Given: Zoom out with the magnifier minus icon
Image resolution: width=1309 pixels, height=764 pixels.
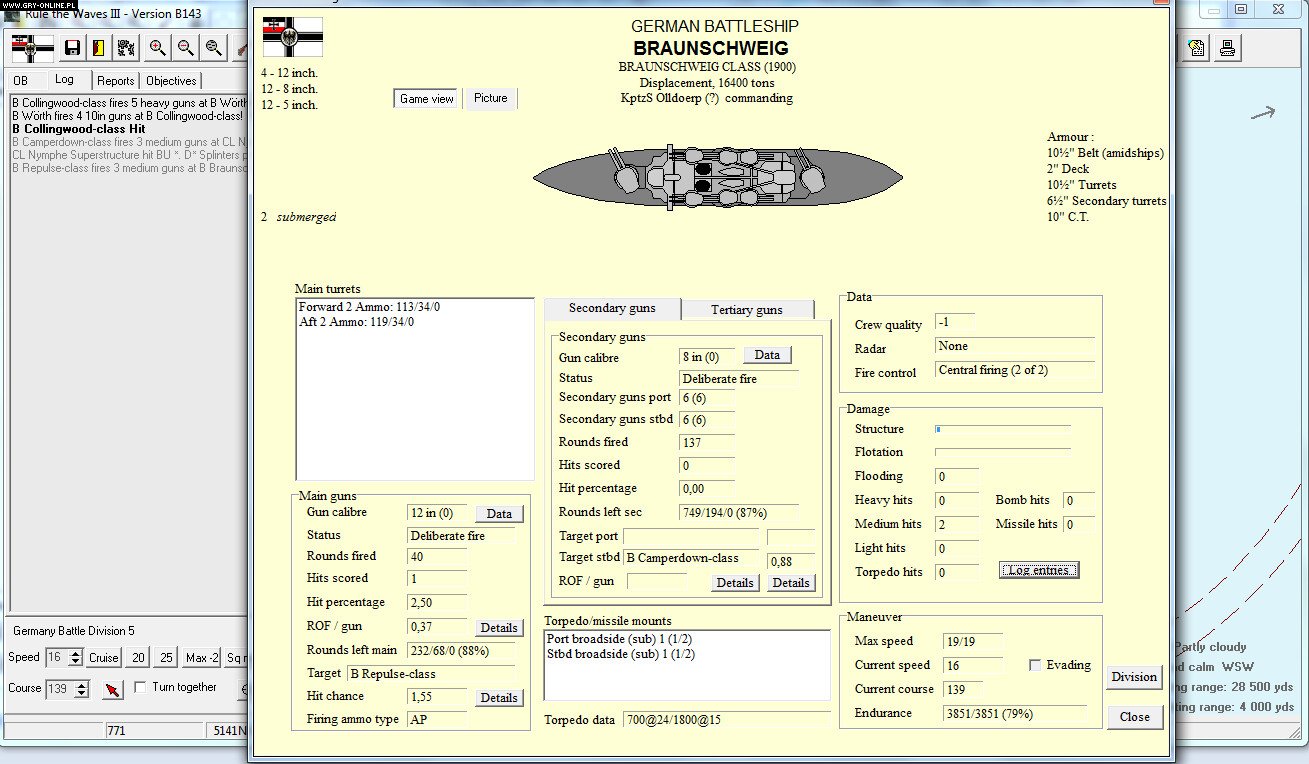Looking at the screenshot, I should click(x=185, y=48).
